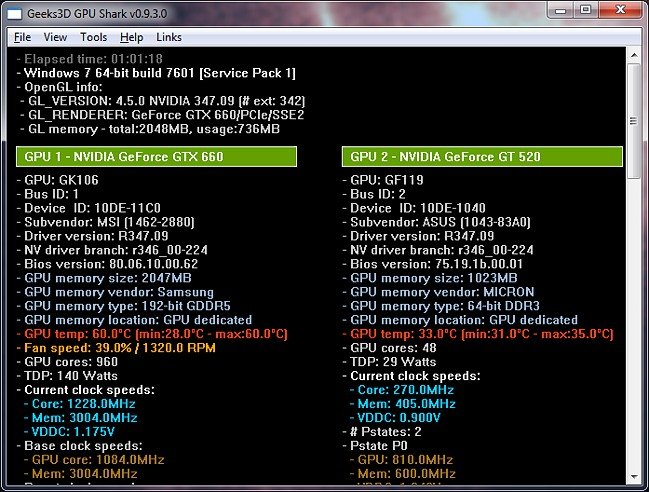Click the # Pstates: 2 line
Viewport: 649px width, 492px height.
coord(382,432)
